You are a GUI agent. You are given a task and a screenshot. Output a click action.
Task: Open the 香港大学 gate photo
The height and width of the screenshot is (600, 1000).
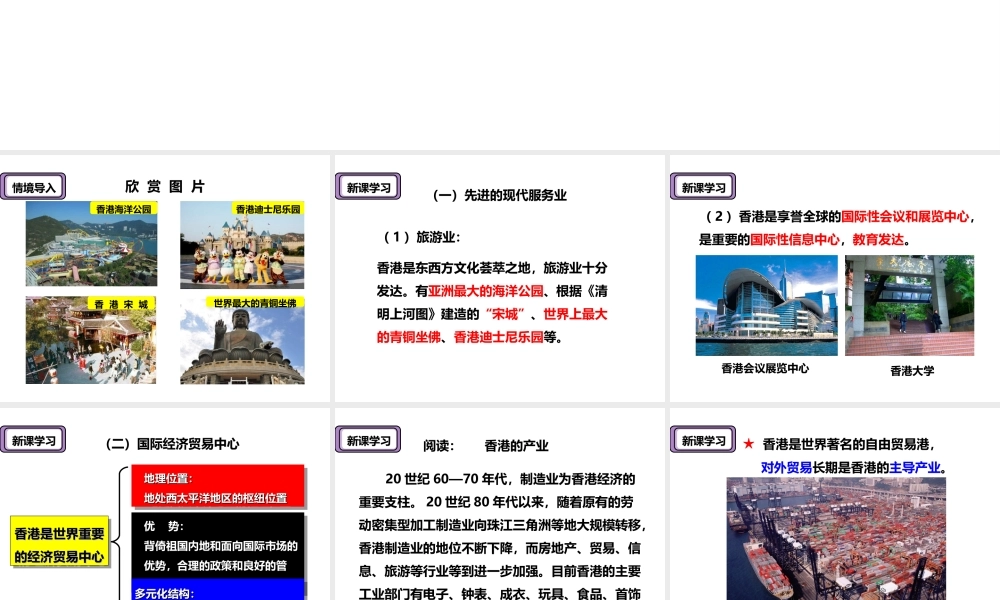(909, 305)
